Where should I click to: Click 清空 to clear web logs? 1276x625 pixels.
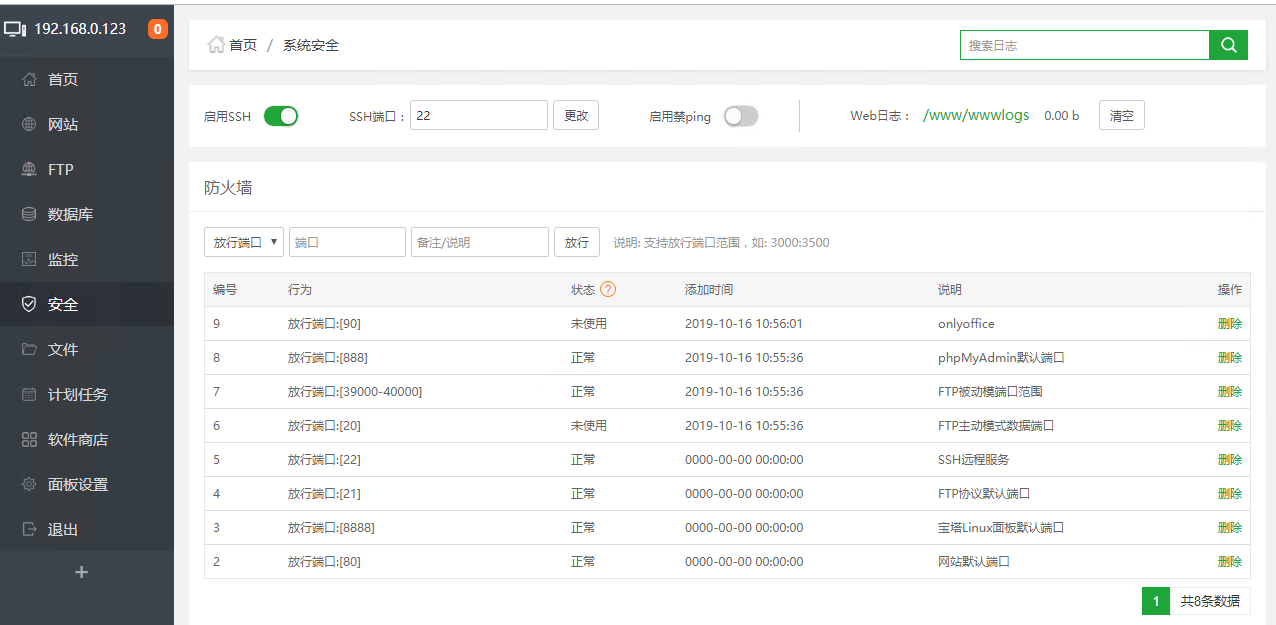click(x=1121, y=115)
